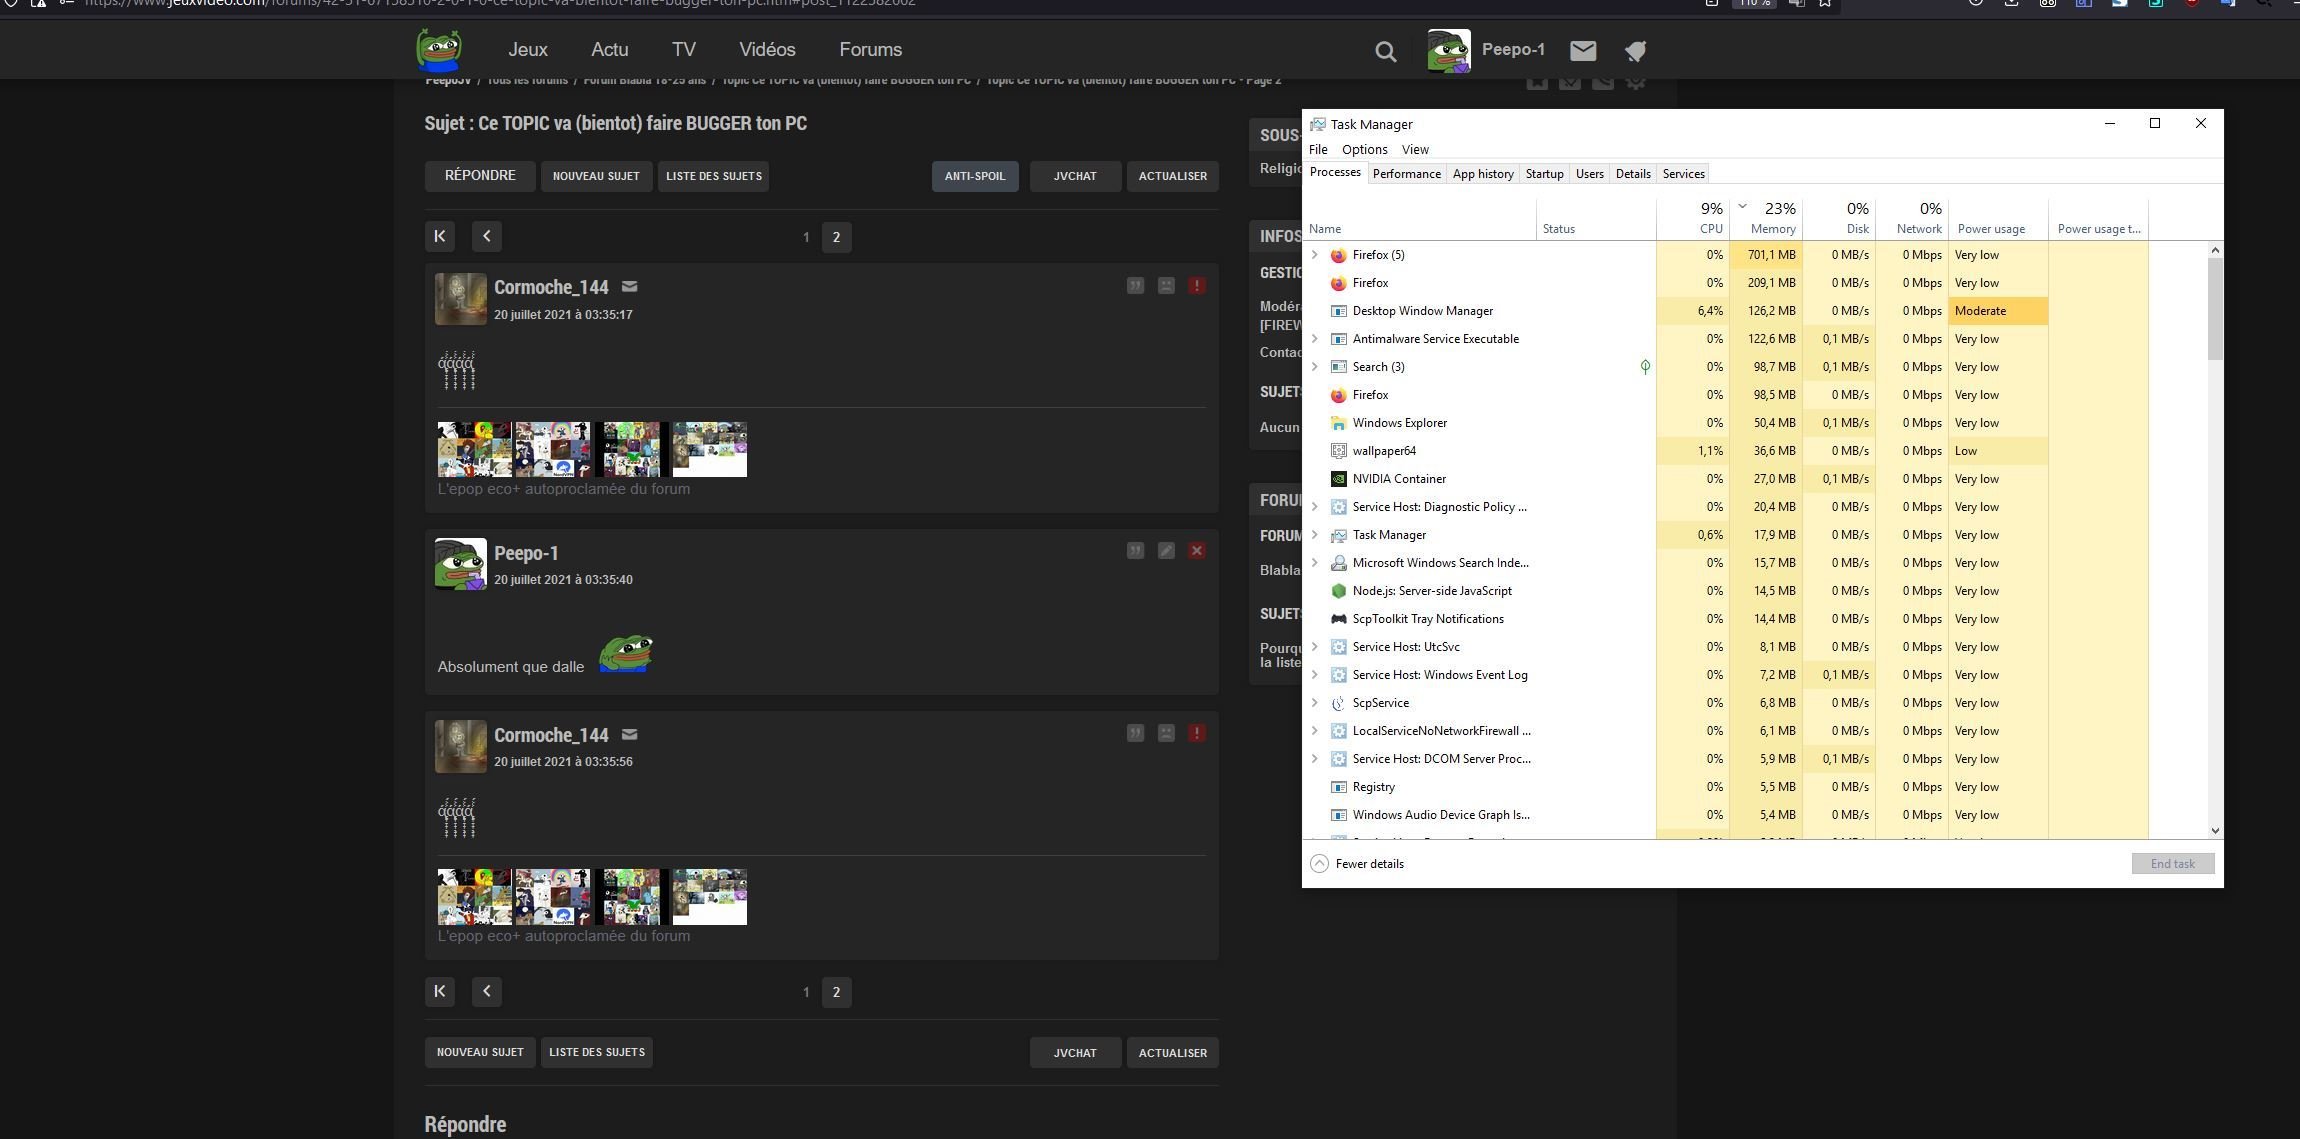Expand the Firefox (5) process group
The height and width of the screenshot is (1139, 2300).
click(x=1315, y=255)
